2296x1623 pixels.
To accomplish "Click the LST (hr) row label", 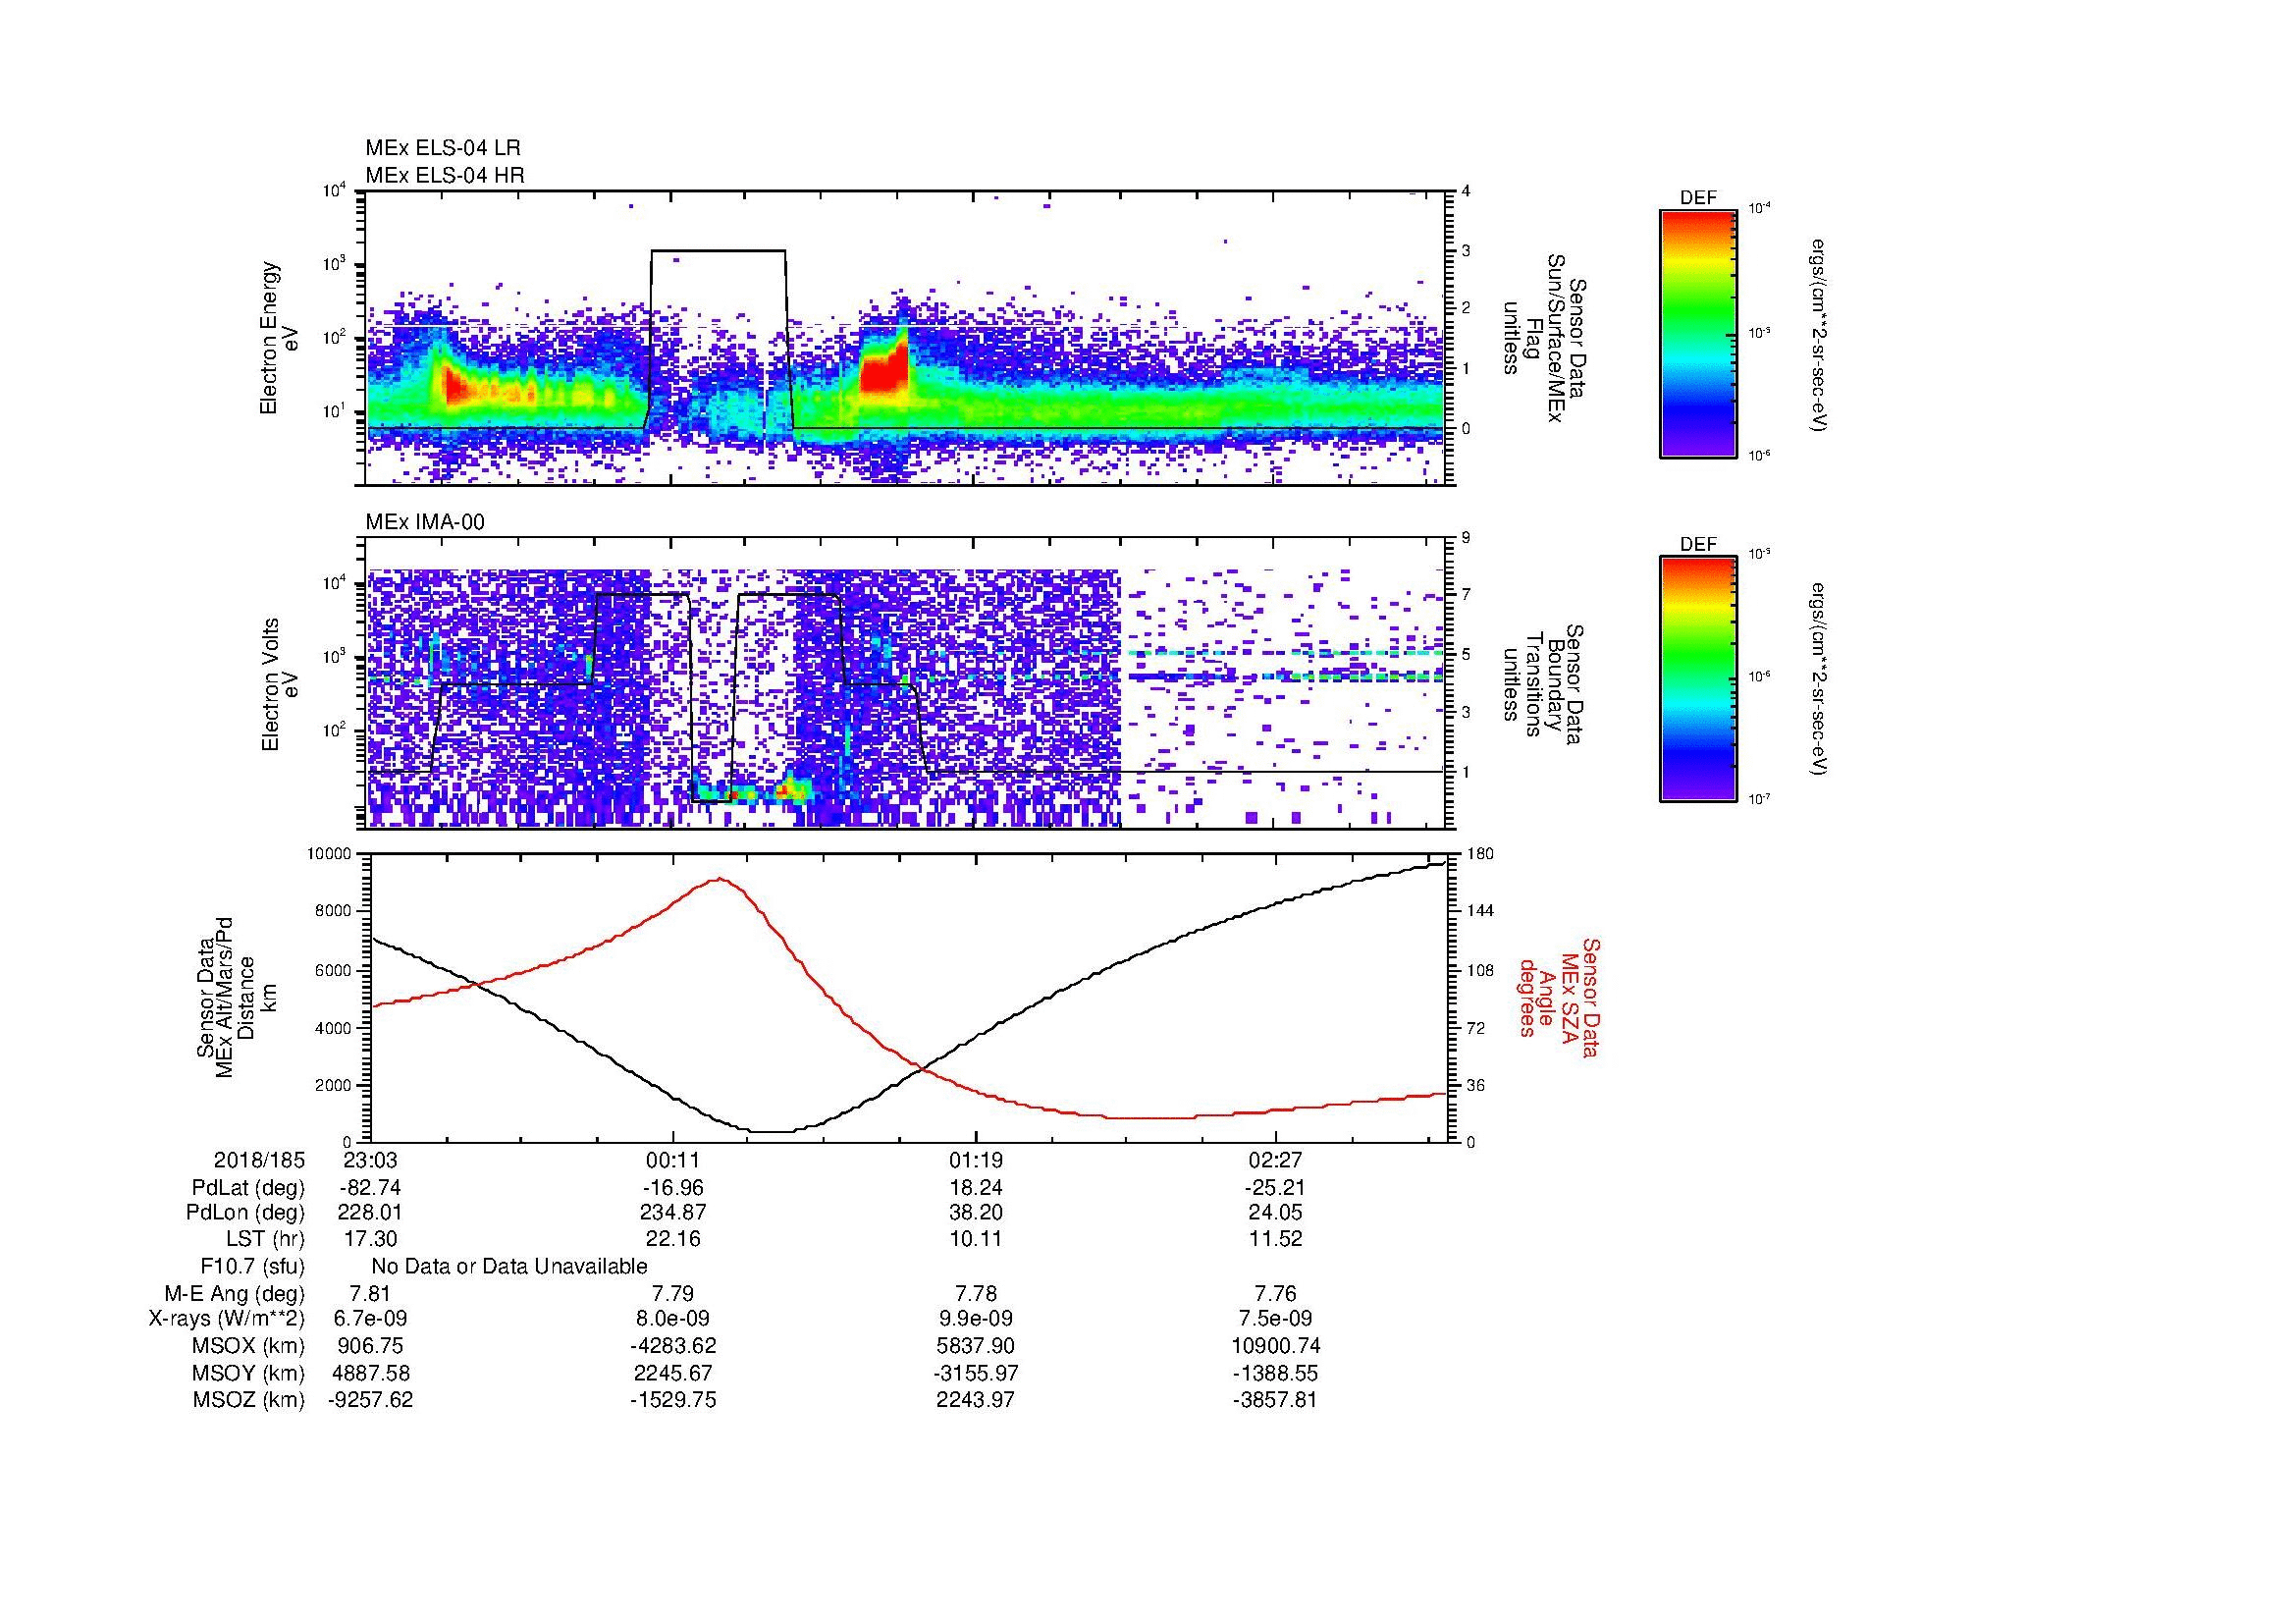I will coord(265,1239).
